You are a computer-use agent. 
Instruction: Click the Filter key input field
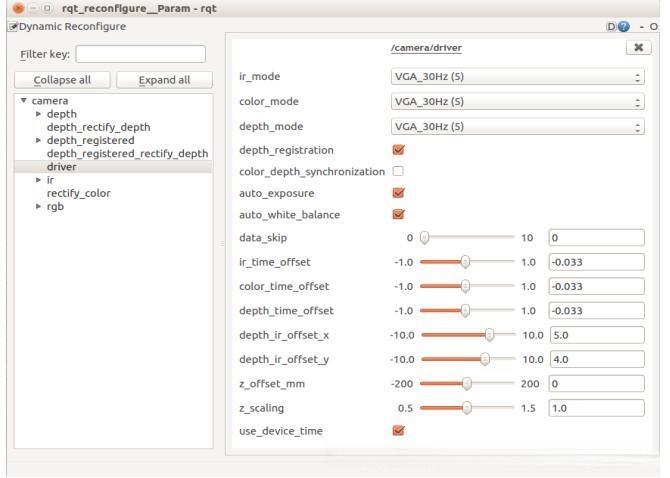pos(141,54)
